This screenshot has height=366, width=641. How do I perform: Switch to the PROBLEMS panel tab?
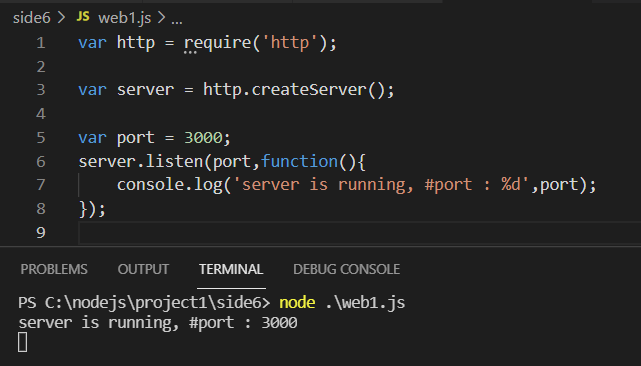[x=54, y=269]
